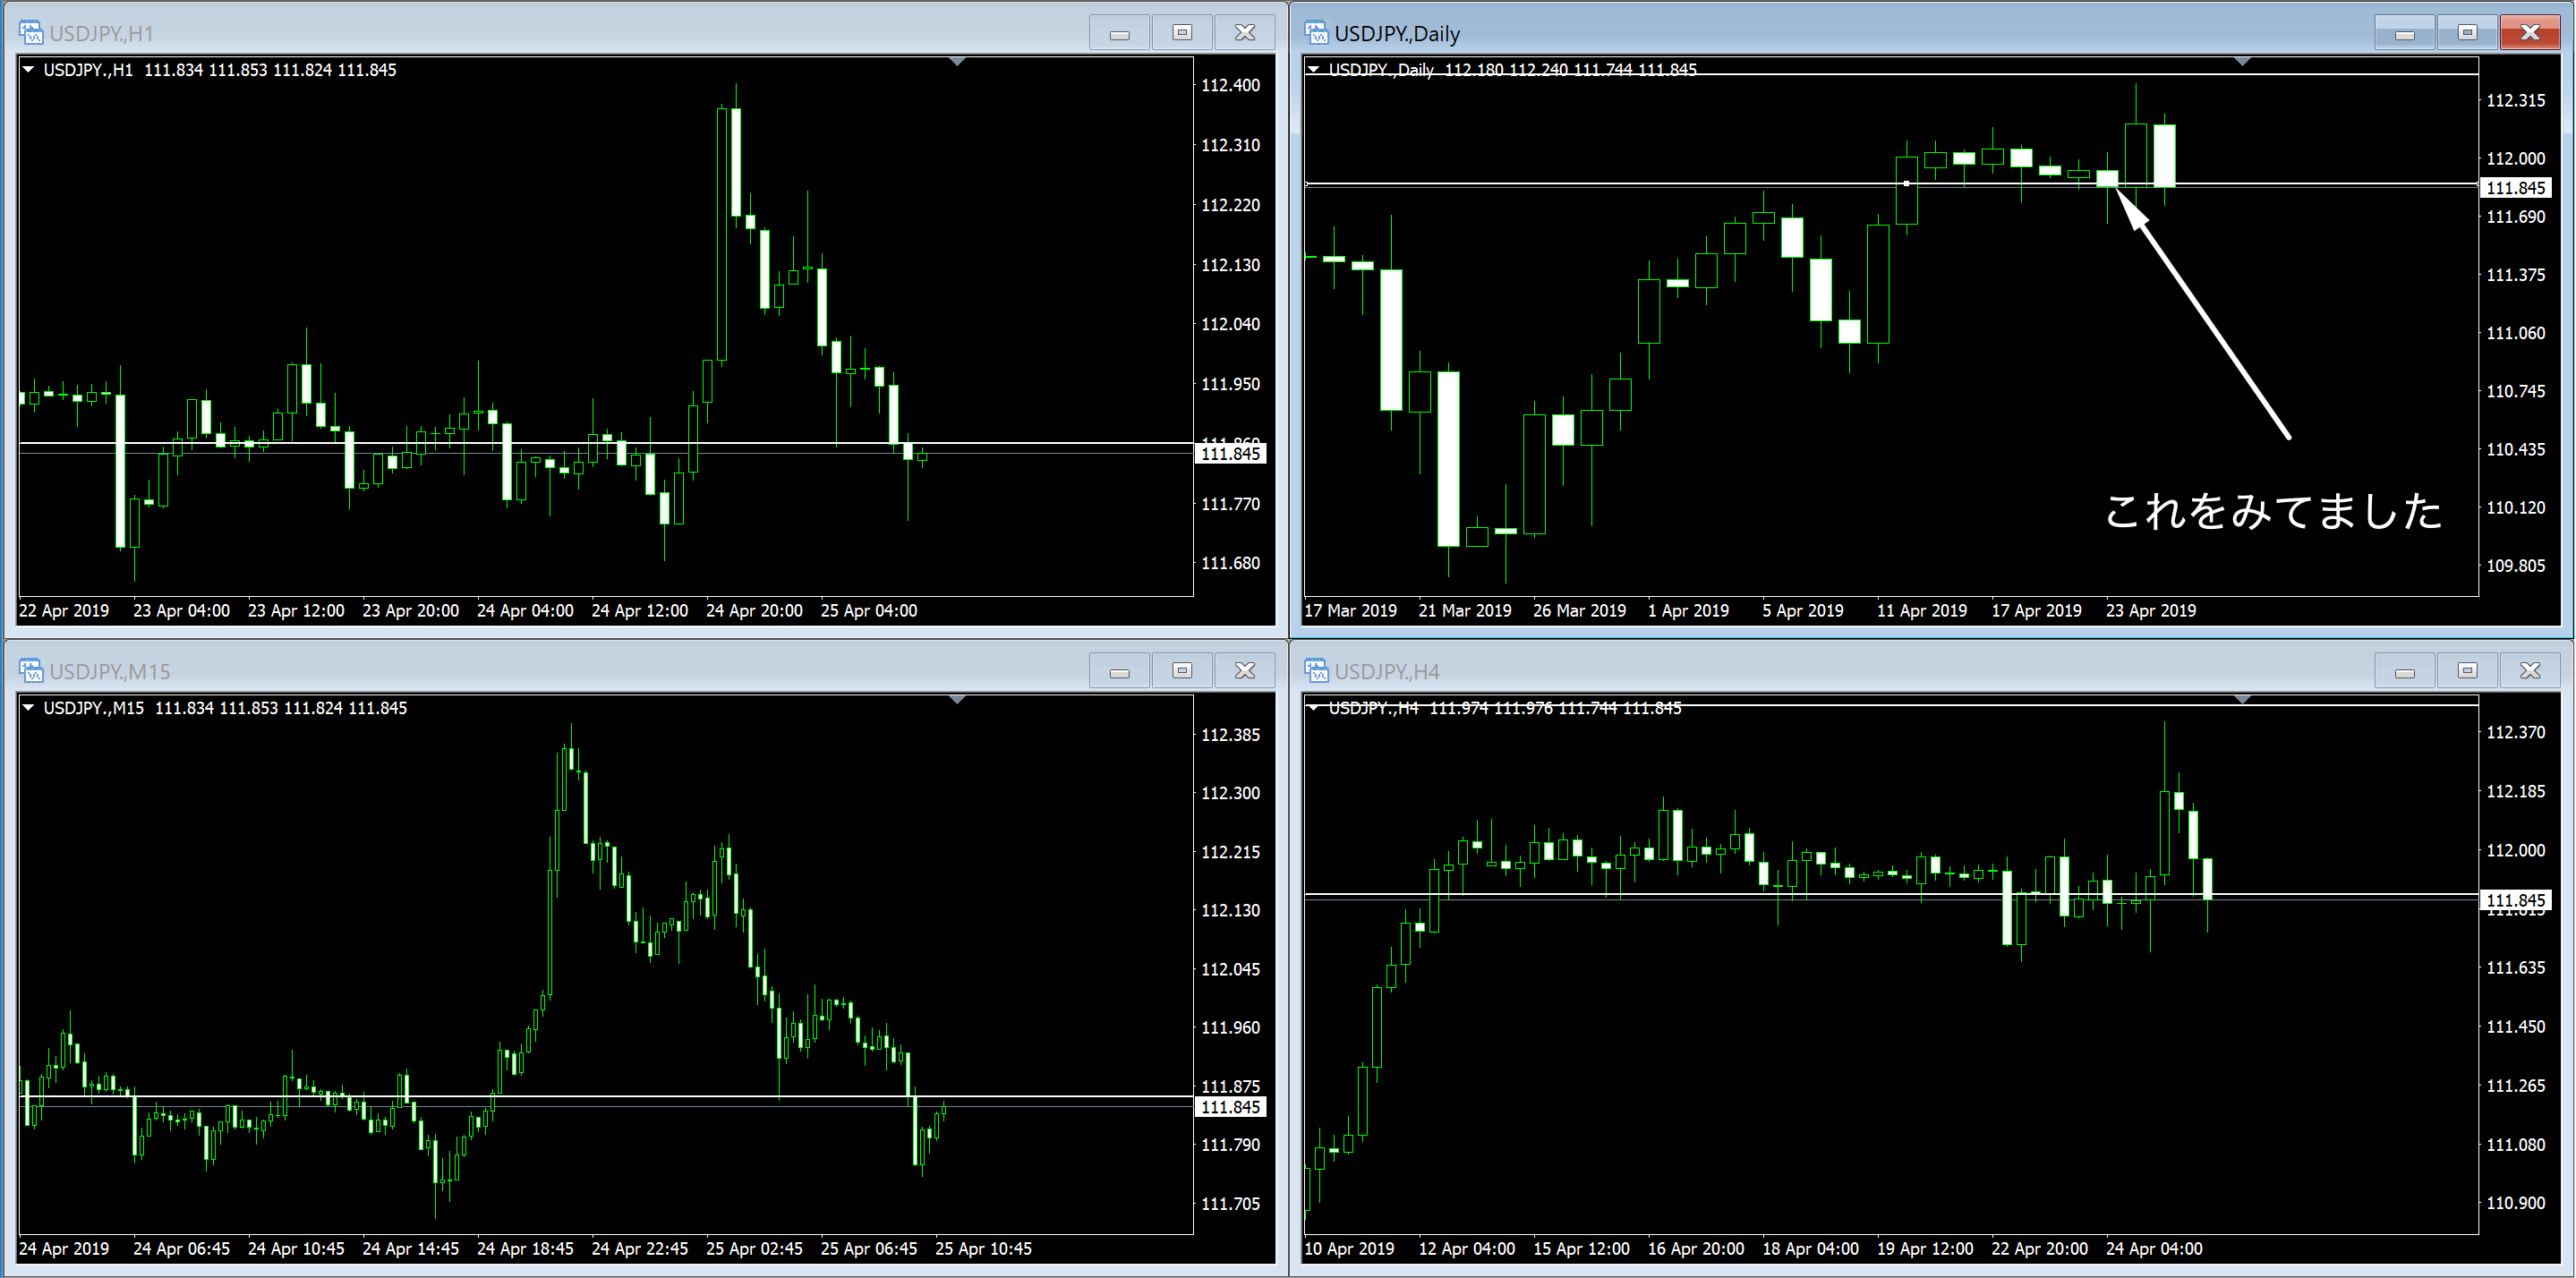Click the chart shift marker on Daily chart

[2242, 62]
